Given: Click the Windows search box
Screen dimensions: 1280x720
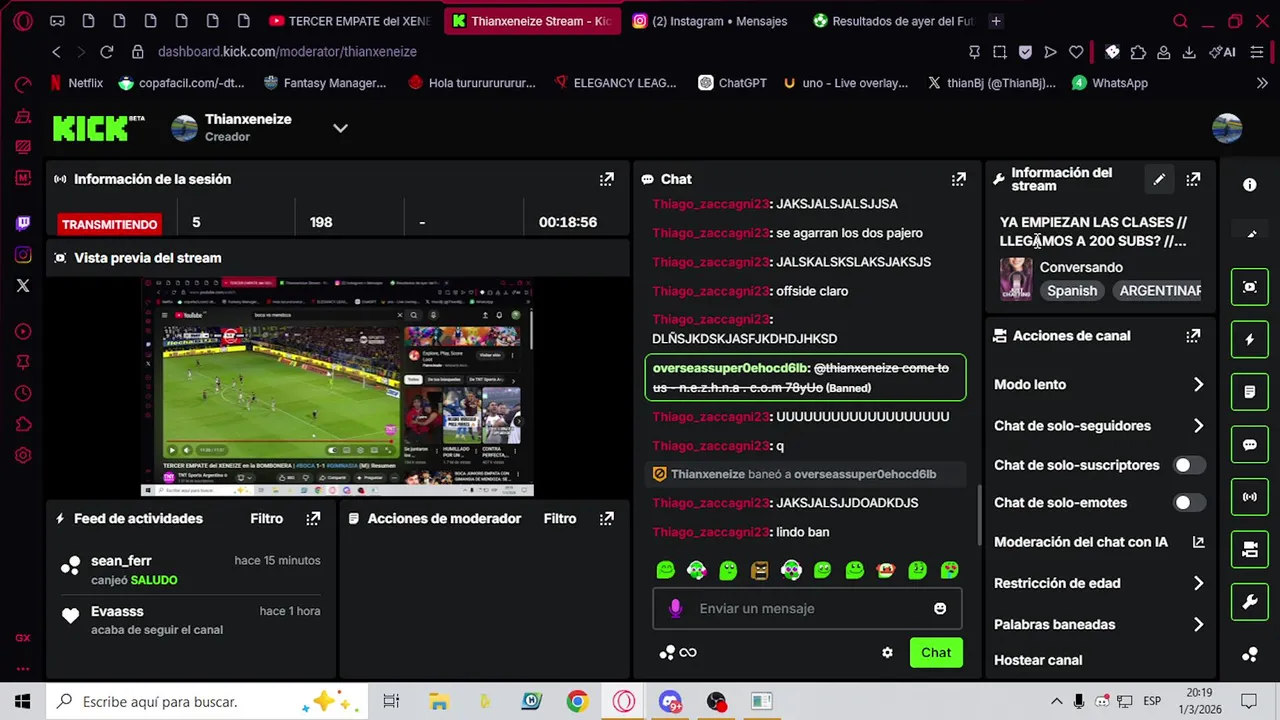Looking at the screenshot, I should pos(207,701).
